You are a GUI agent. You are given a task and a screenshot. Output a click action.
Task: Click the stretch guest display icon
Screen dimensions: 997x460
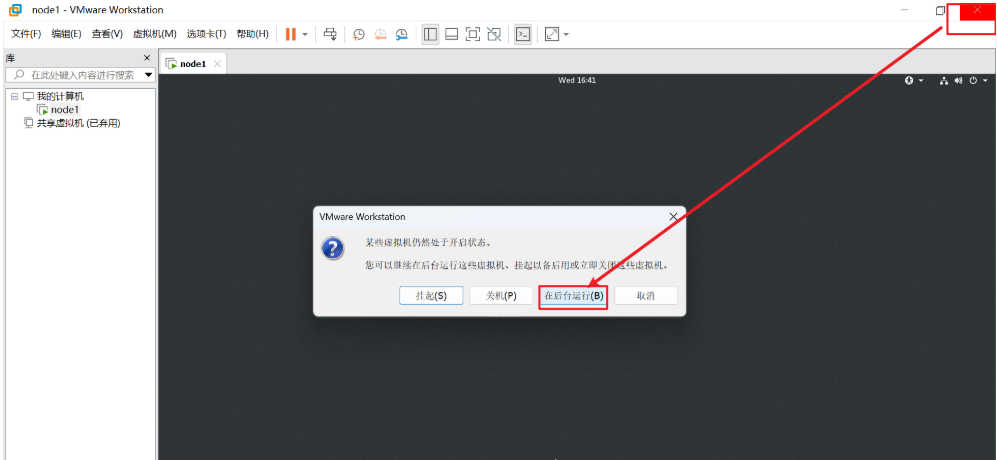[552, 34]
